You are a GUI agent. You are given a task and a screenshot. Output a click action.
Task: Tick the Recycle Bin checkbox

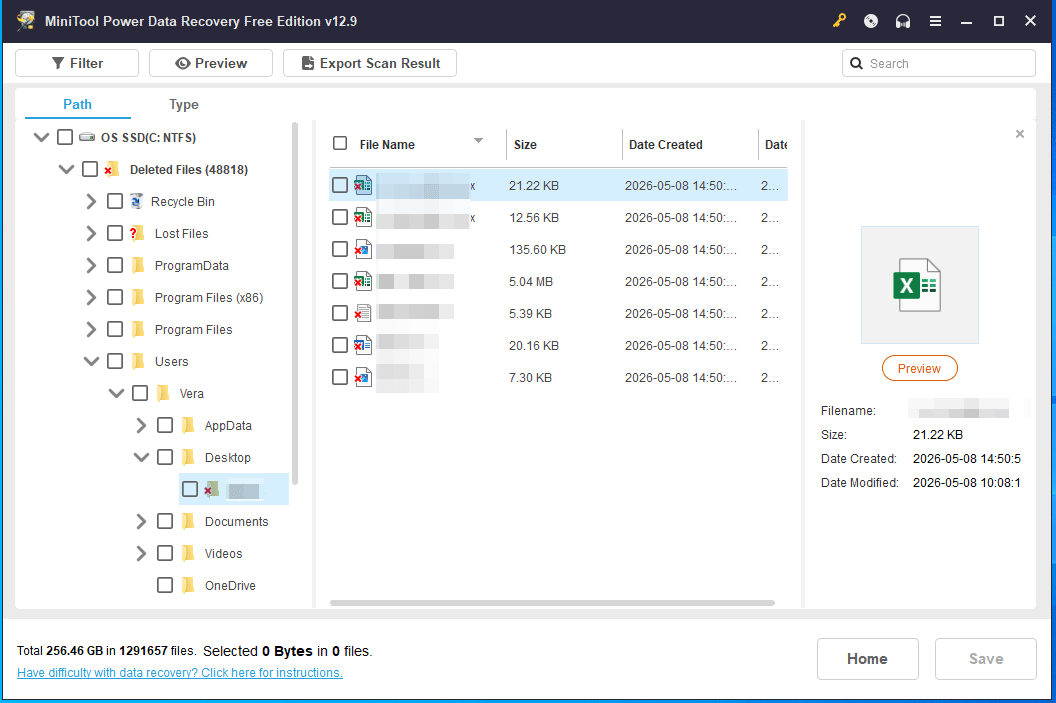tap(115, 201)
